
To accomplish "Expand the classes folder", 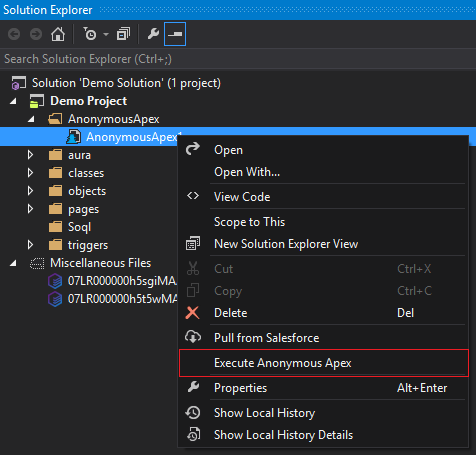I will (30, 173).
